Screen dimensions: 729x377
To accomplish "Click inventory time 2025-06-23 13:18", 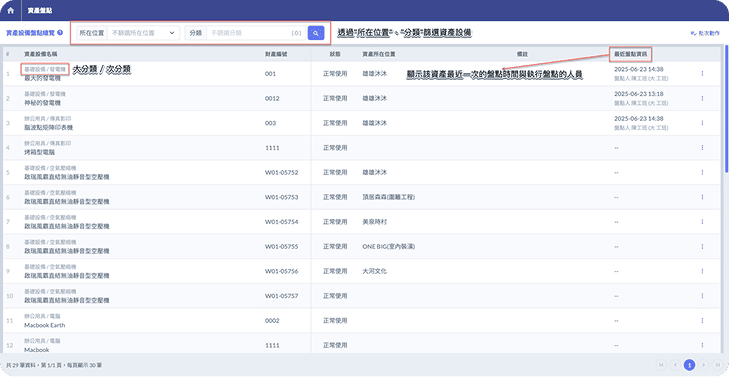I will click(639, 94).
